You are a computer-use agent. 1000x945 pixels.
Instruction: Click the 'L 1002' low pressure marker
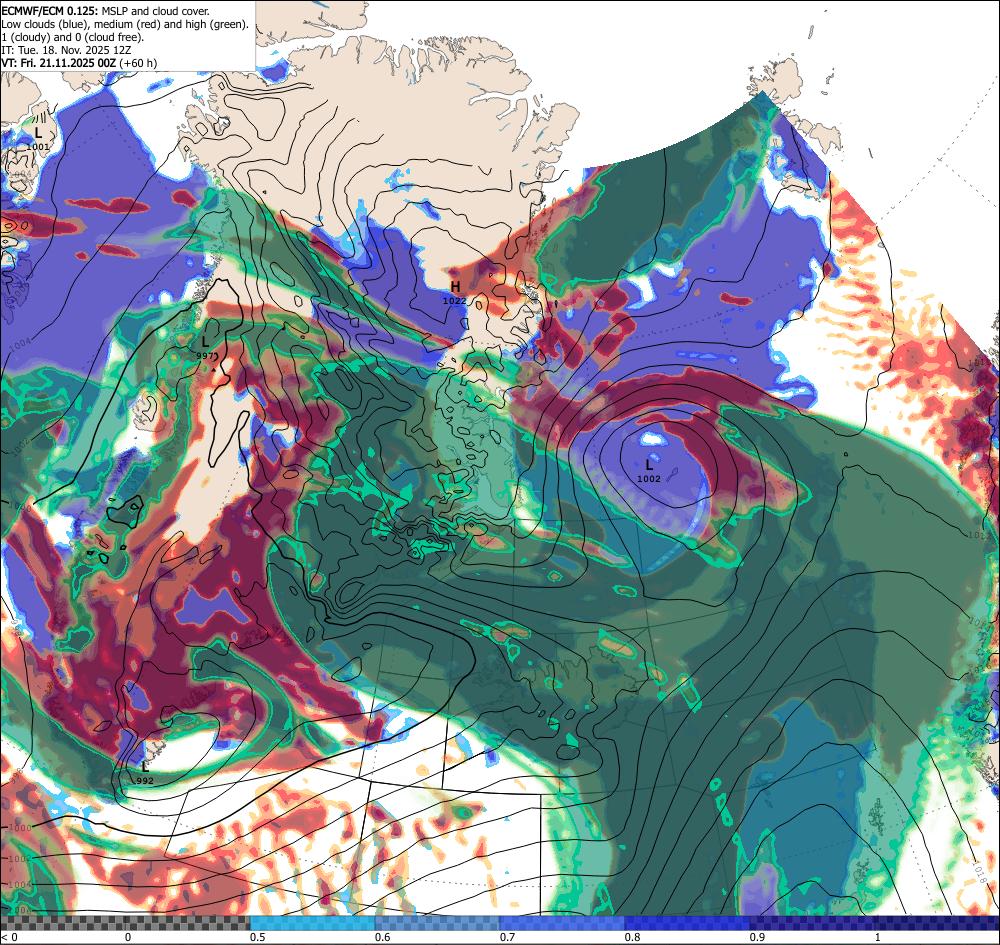click(x=649, y=471)
